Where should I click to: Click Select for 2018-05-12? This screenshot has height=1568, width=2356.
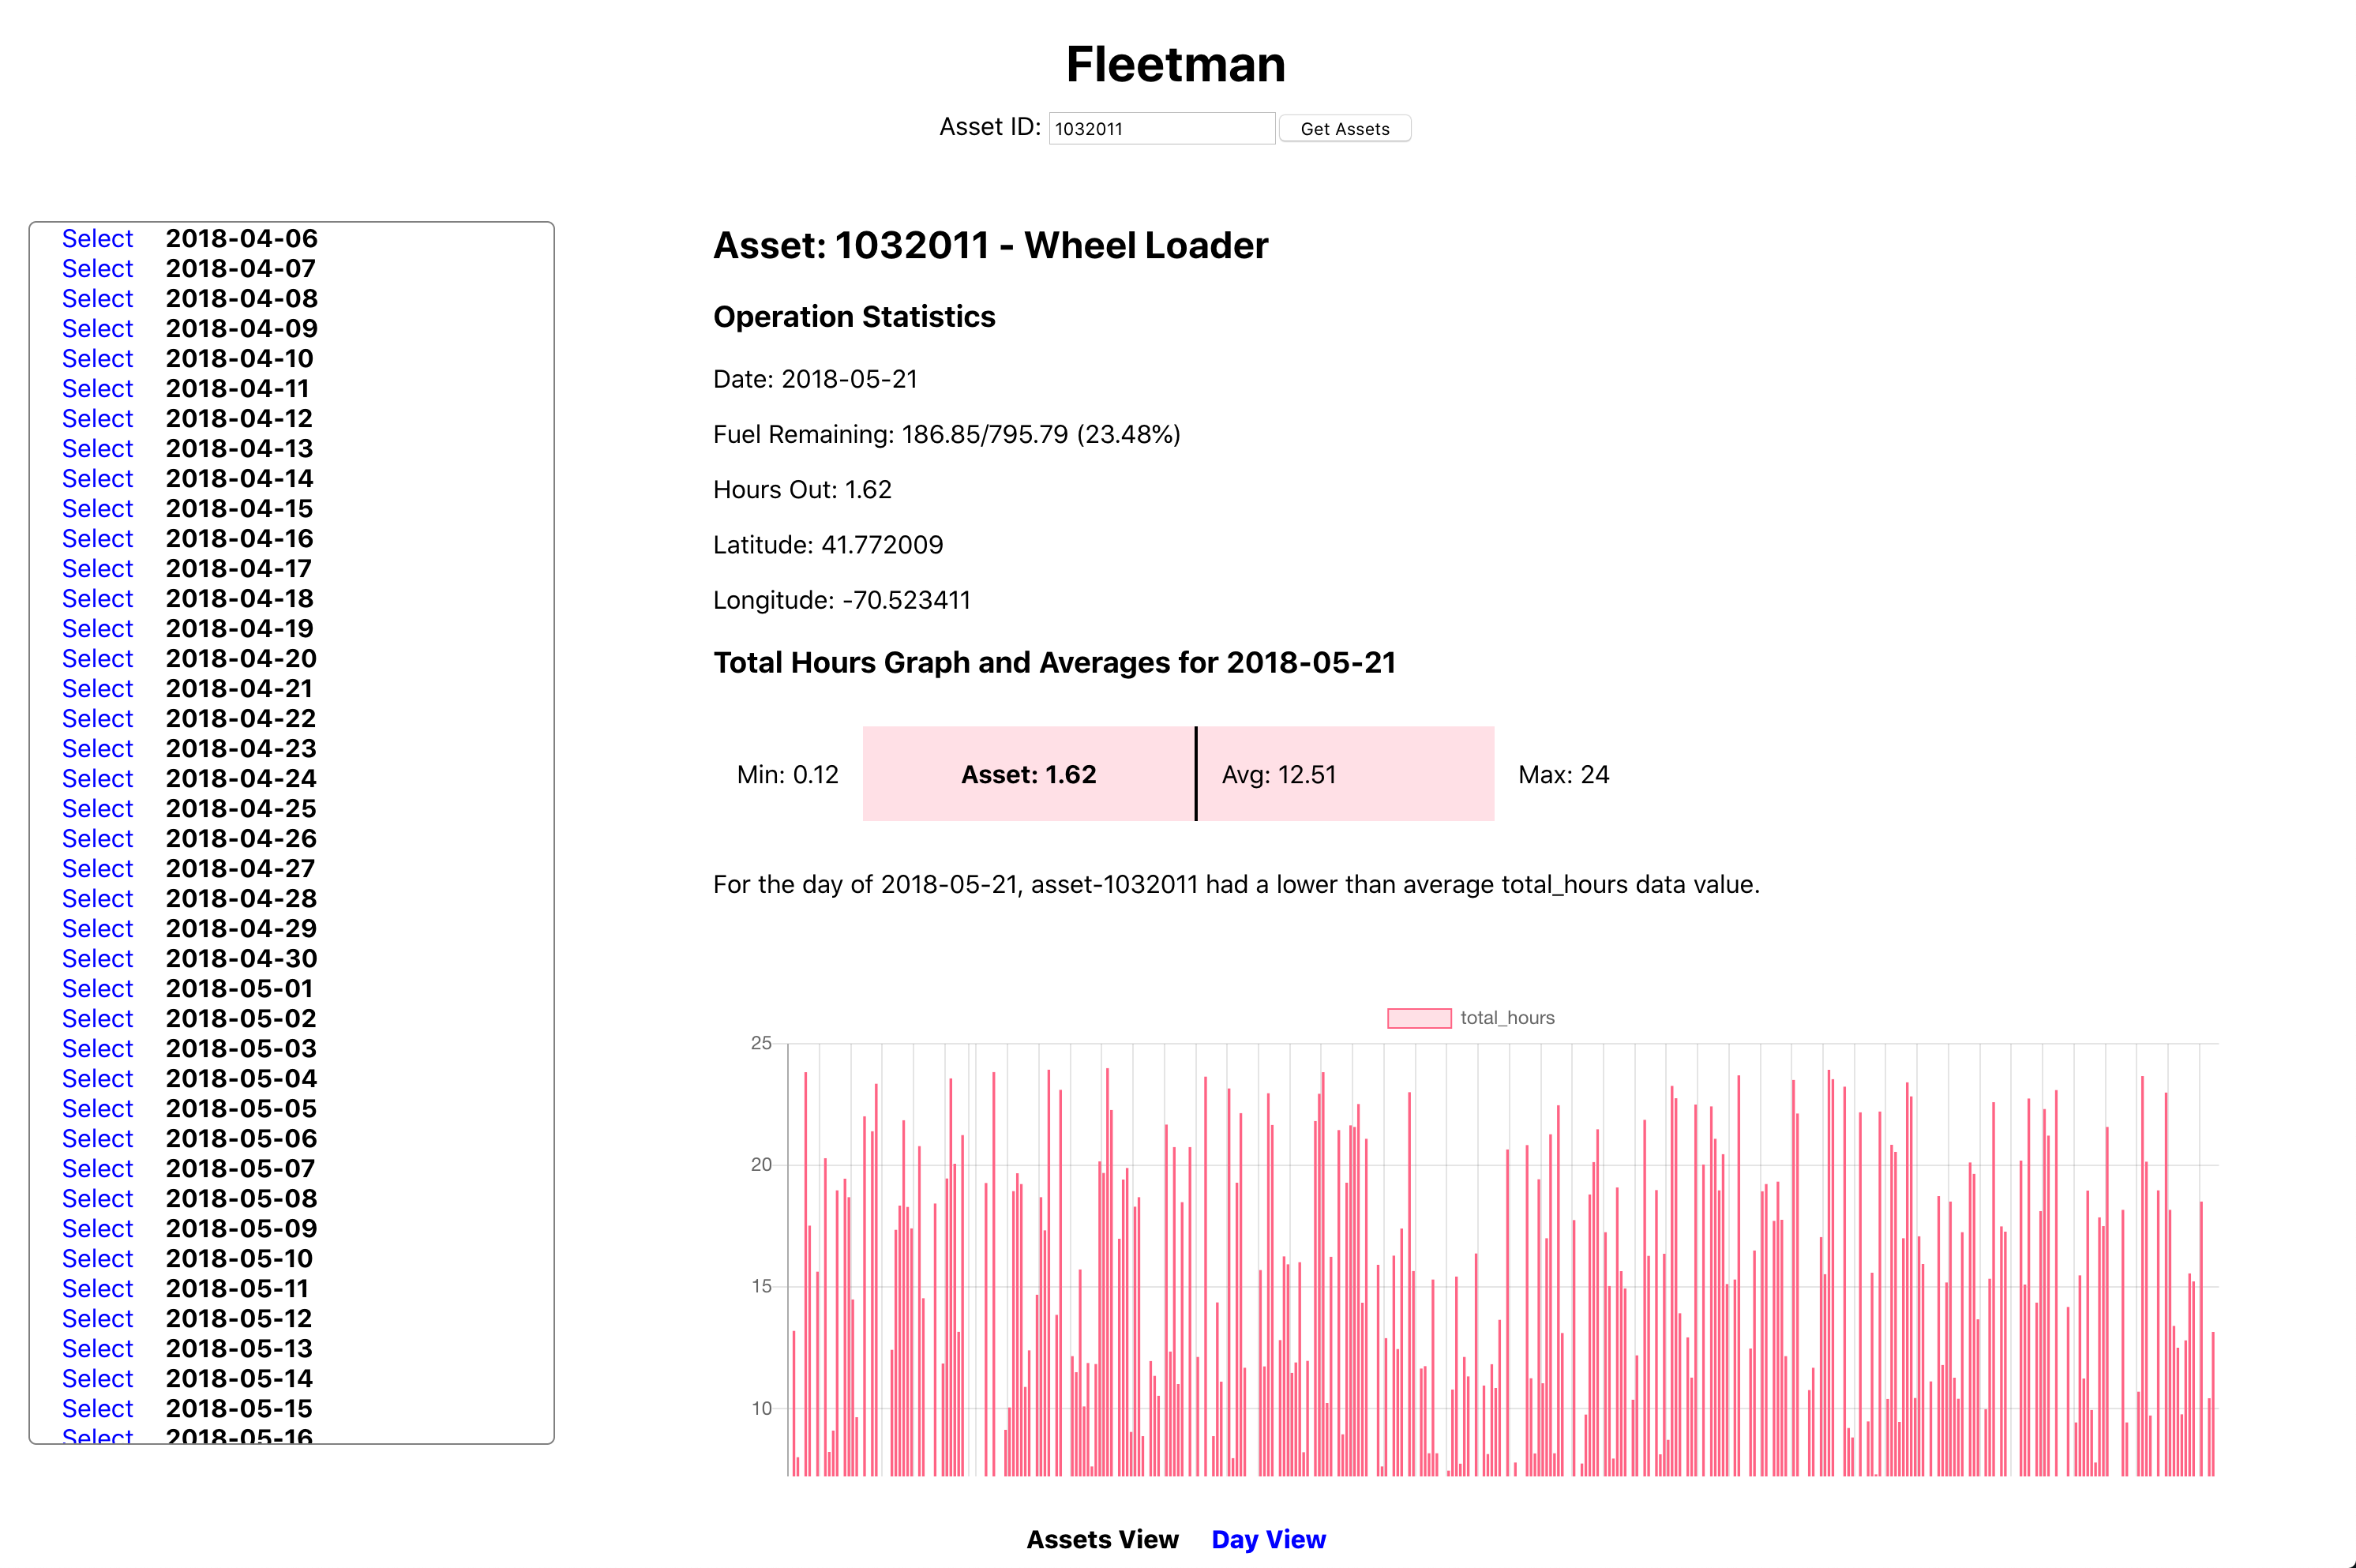[97, 1318]
